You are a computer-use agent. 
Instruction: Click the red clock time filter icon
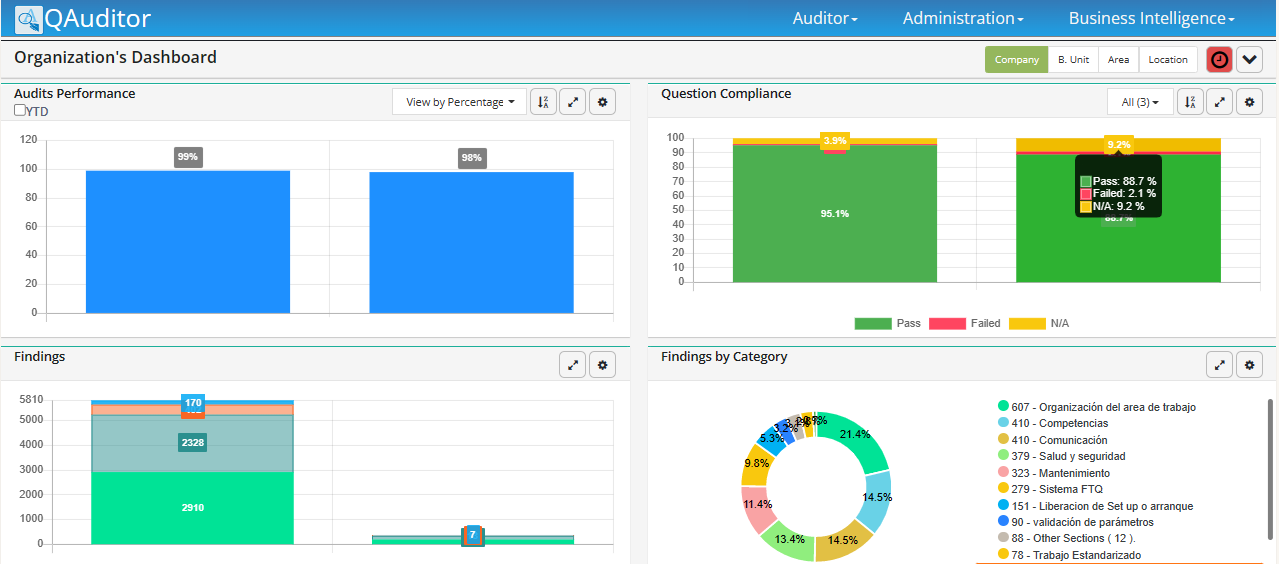click(1219, 60)
